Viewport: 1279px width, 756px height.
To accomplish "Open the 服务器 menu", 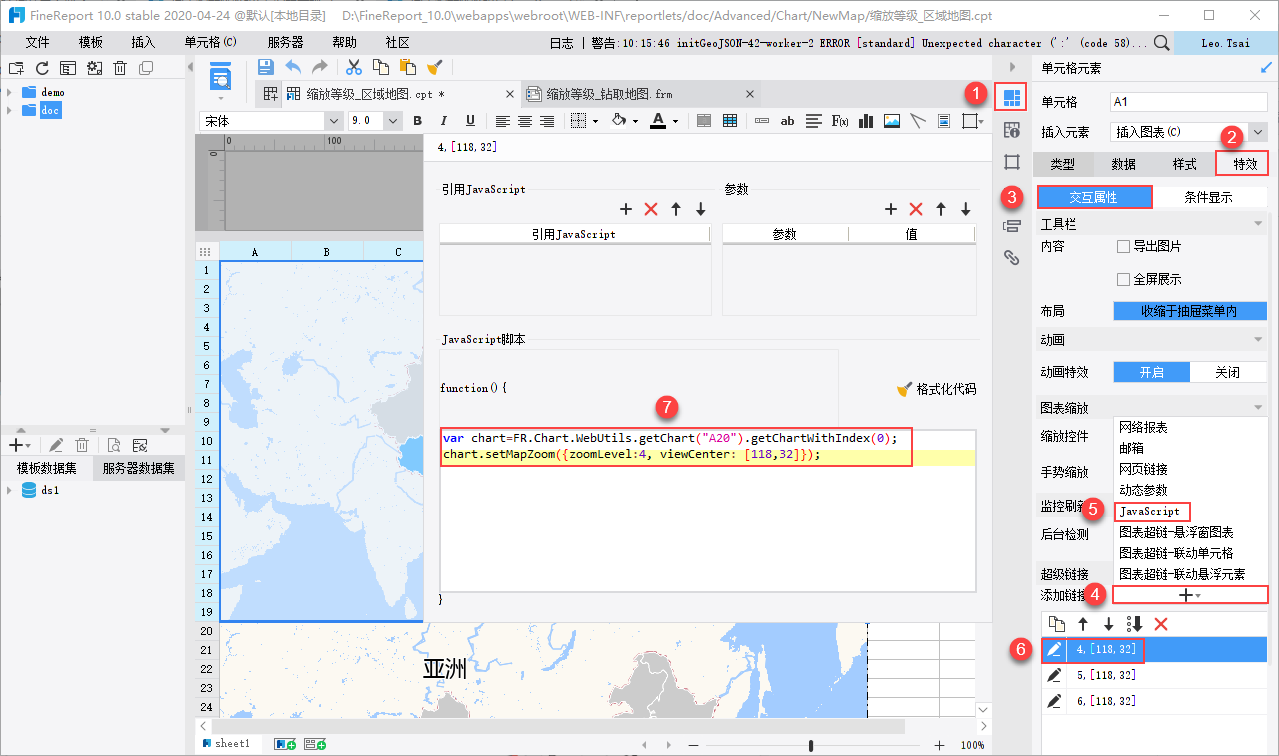I will [x=286, y=43].
